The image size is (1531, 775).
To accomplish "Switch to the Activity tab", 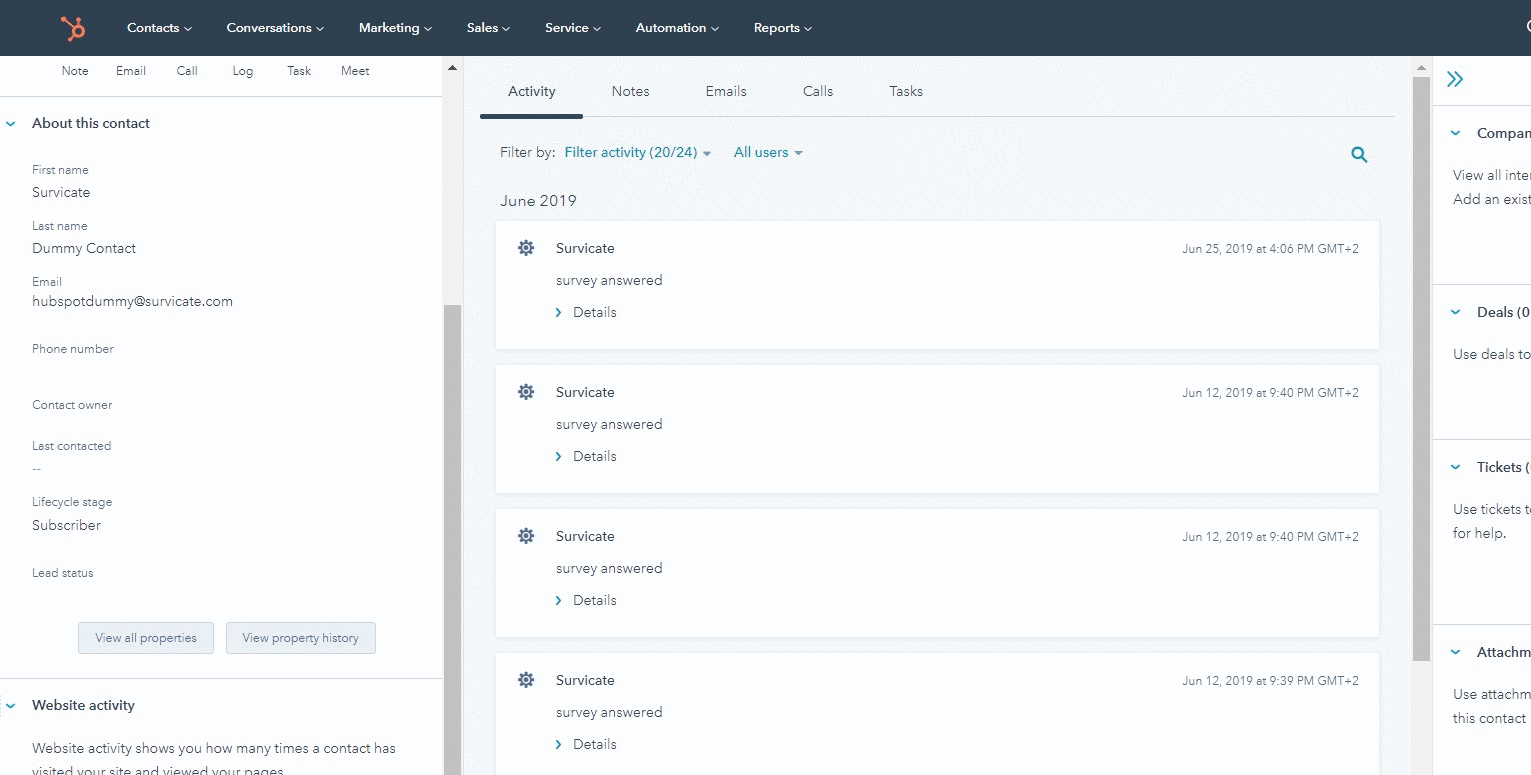I will 531,91.
